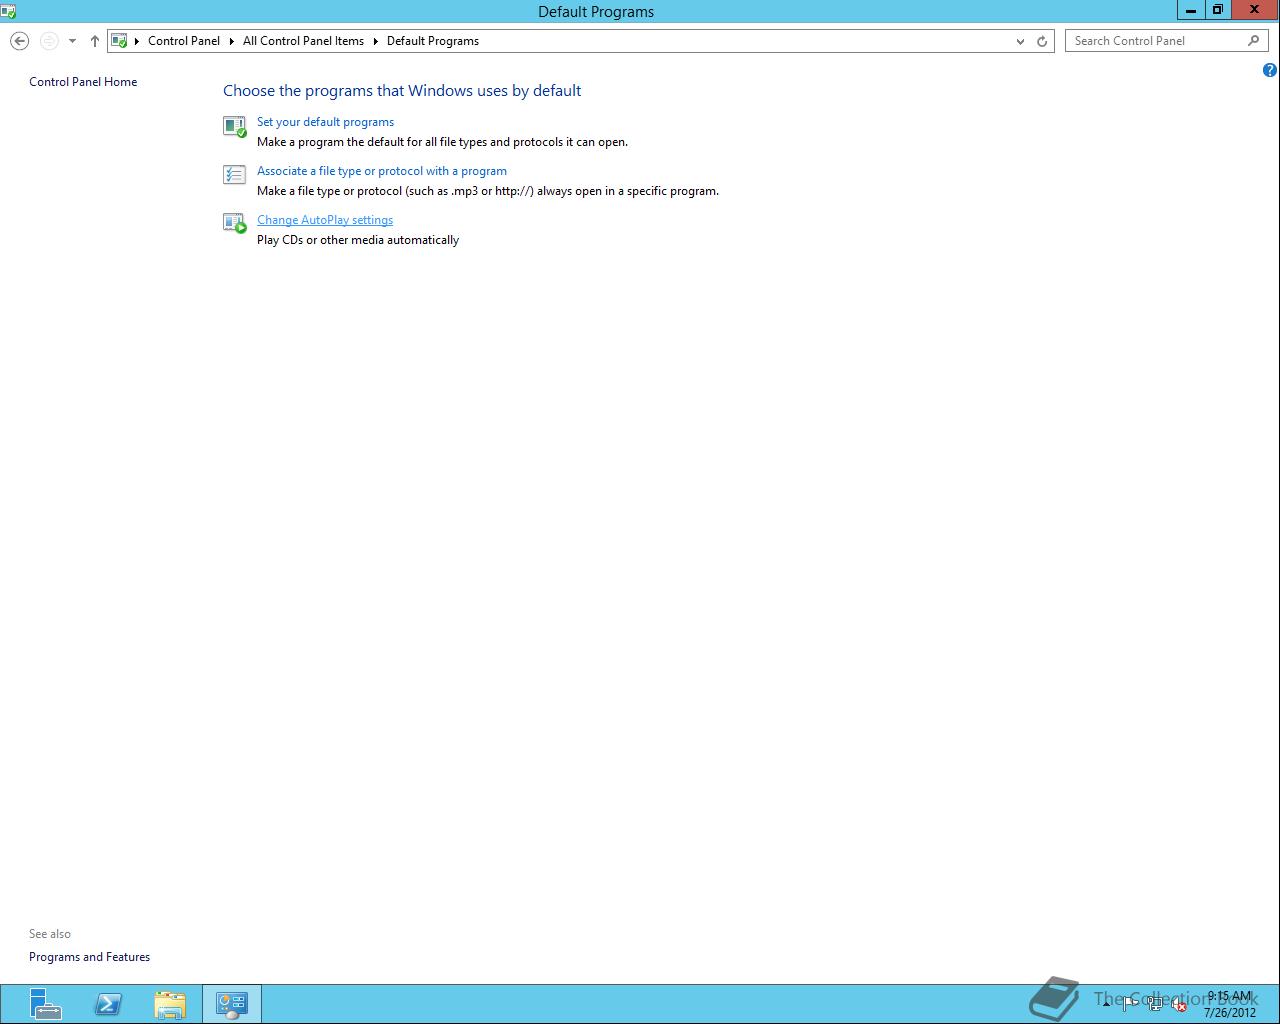
Task: Restore down the Default Programs window
Action: [1217, 10]
